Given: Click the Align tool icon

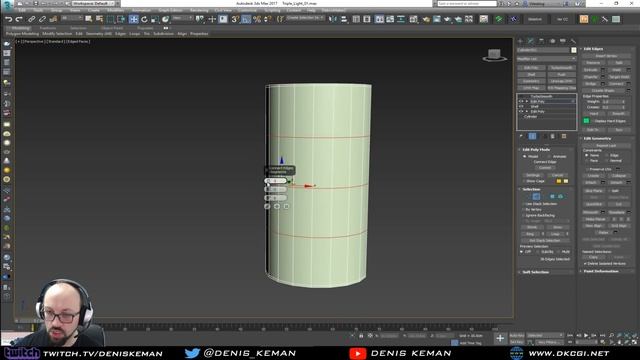Looking at the screenshot, I should [x=344, y=19].
